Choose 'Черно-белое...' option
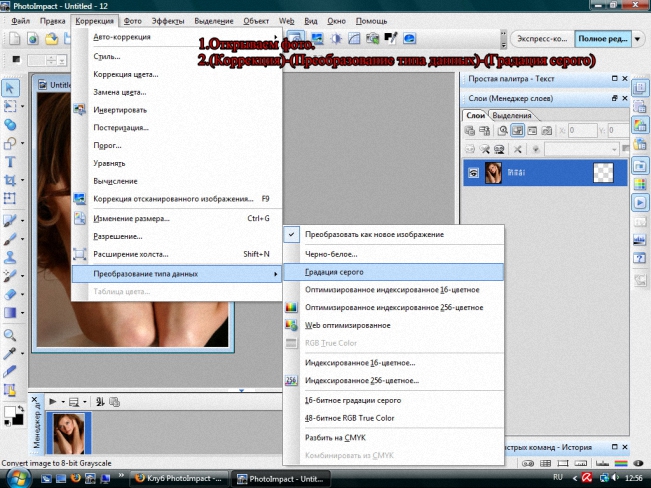Viewport: 651px width, 488px height. pyautogui.click(x=393, y=254)
